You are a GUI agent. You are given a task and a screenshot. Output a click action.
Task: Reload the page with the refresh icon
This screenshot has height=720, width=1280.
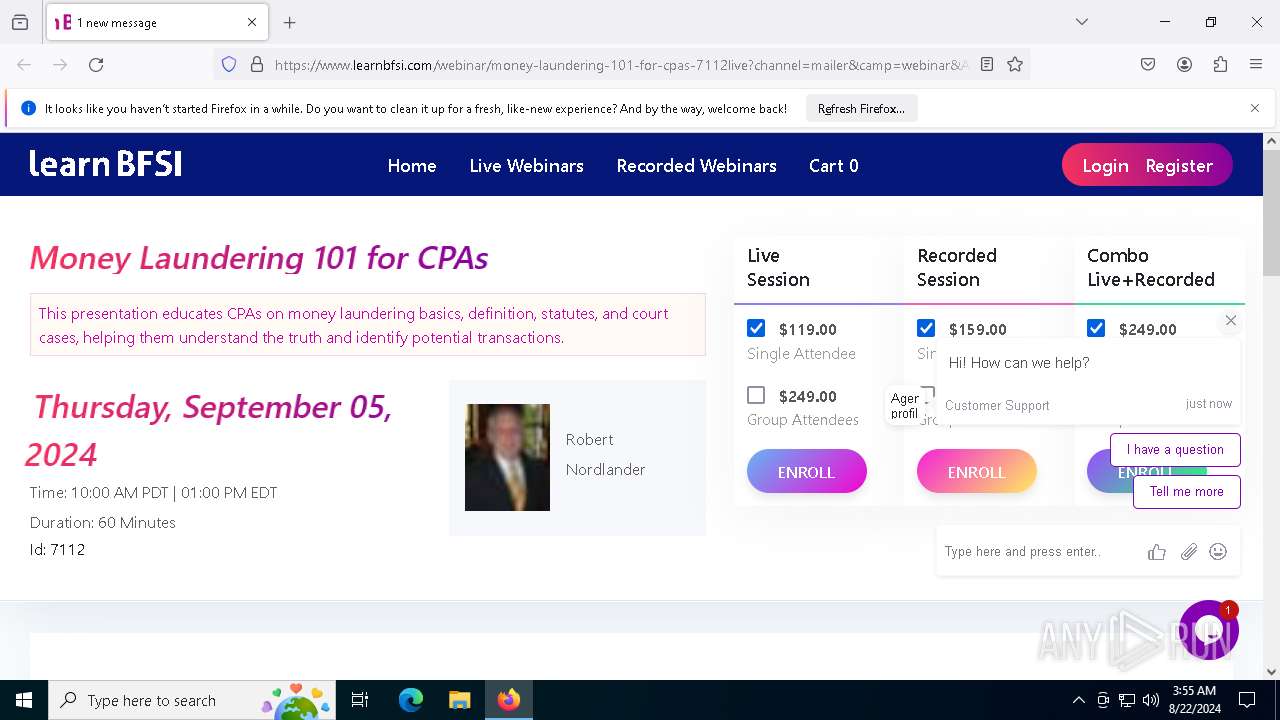96,65
